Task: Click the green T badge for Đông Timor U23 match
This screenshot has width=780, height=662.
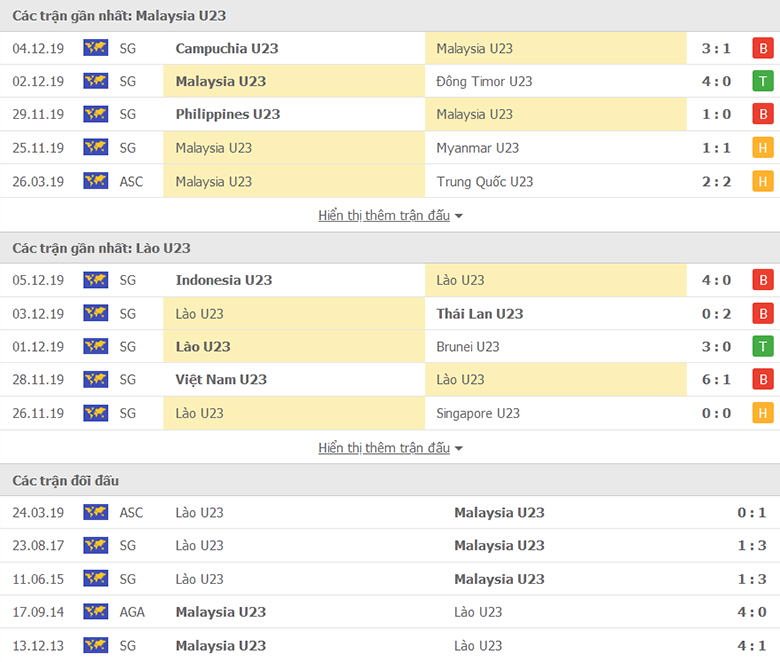Action: pos(763,81)
